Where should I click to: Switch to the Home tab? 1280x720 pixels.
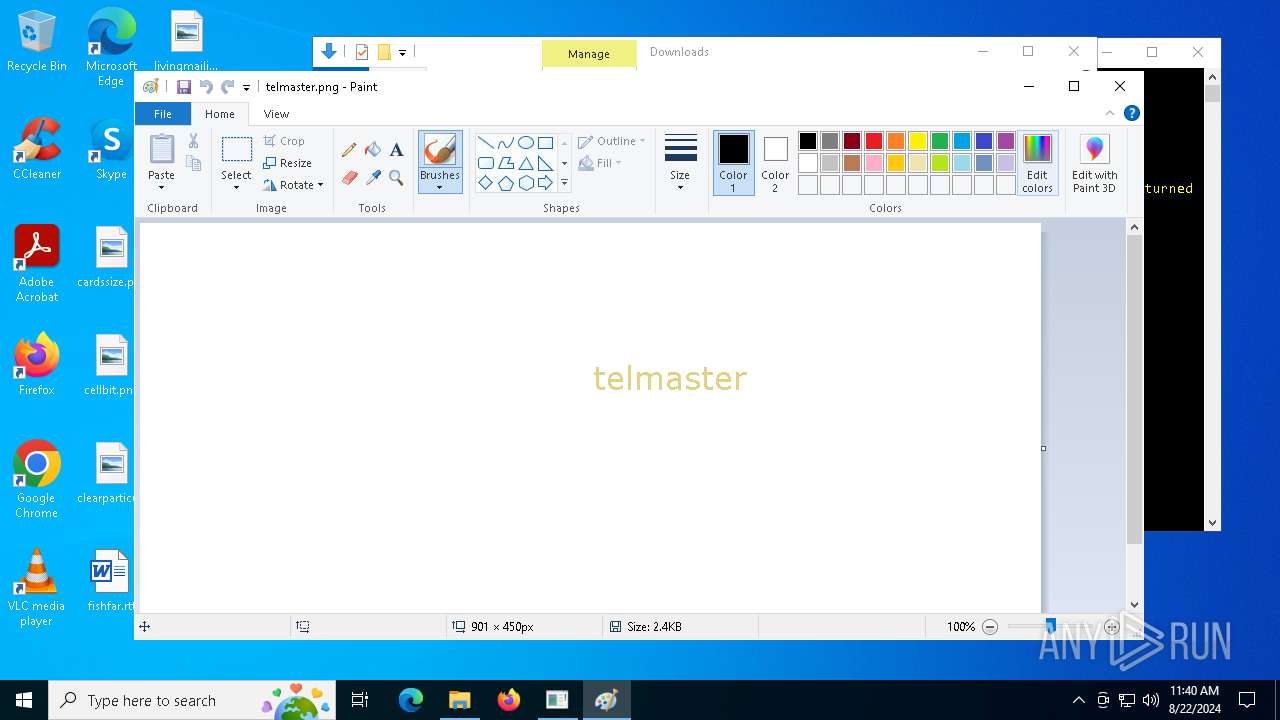pos(220,114)
